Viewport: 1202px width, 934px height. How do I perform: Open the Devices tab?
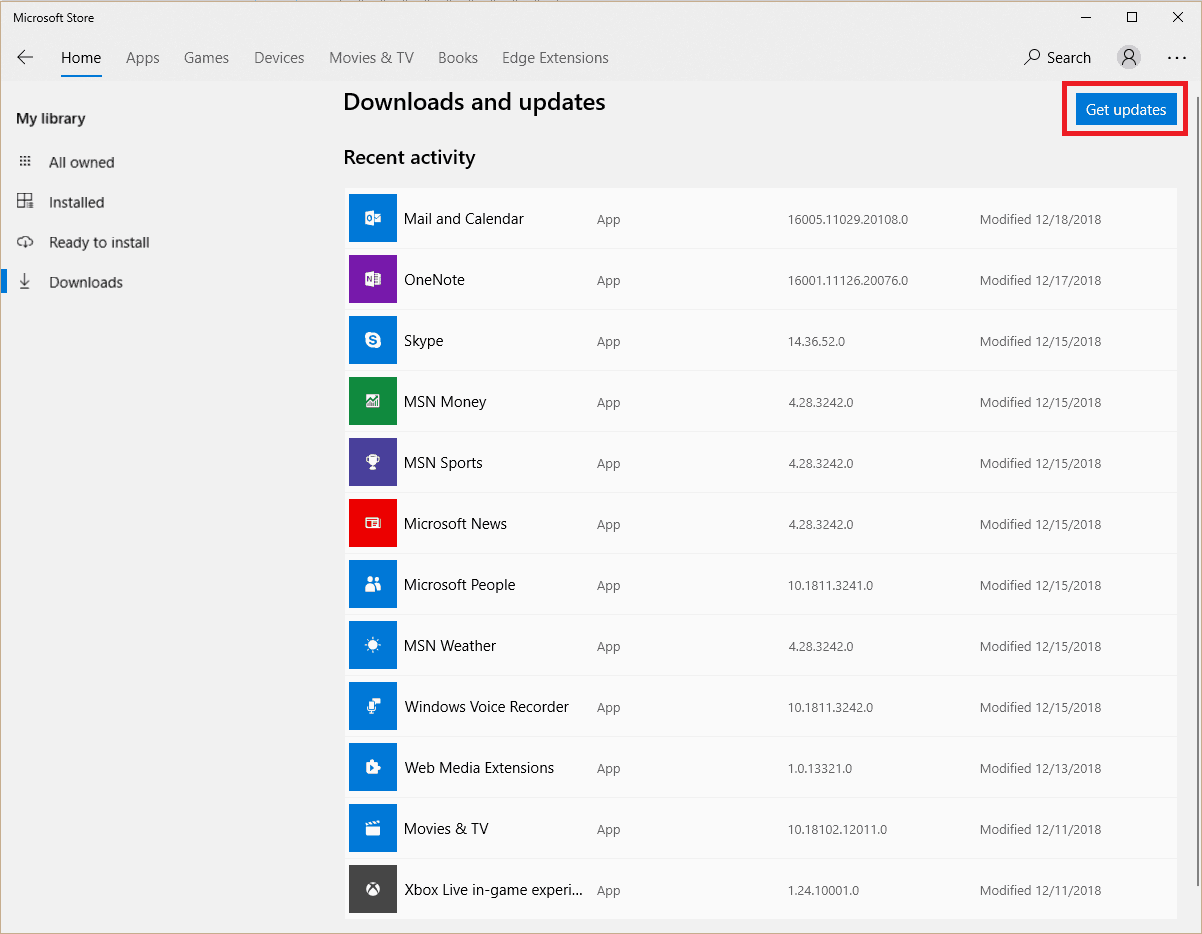[x=279, y=57]
